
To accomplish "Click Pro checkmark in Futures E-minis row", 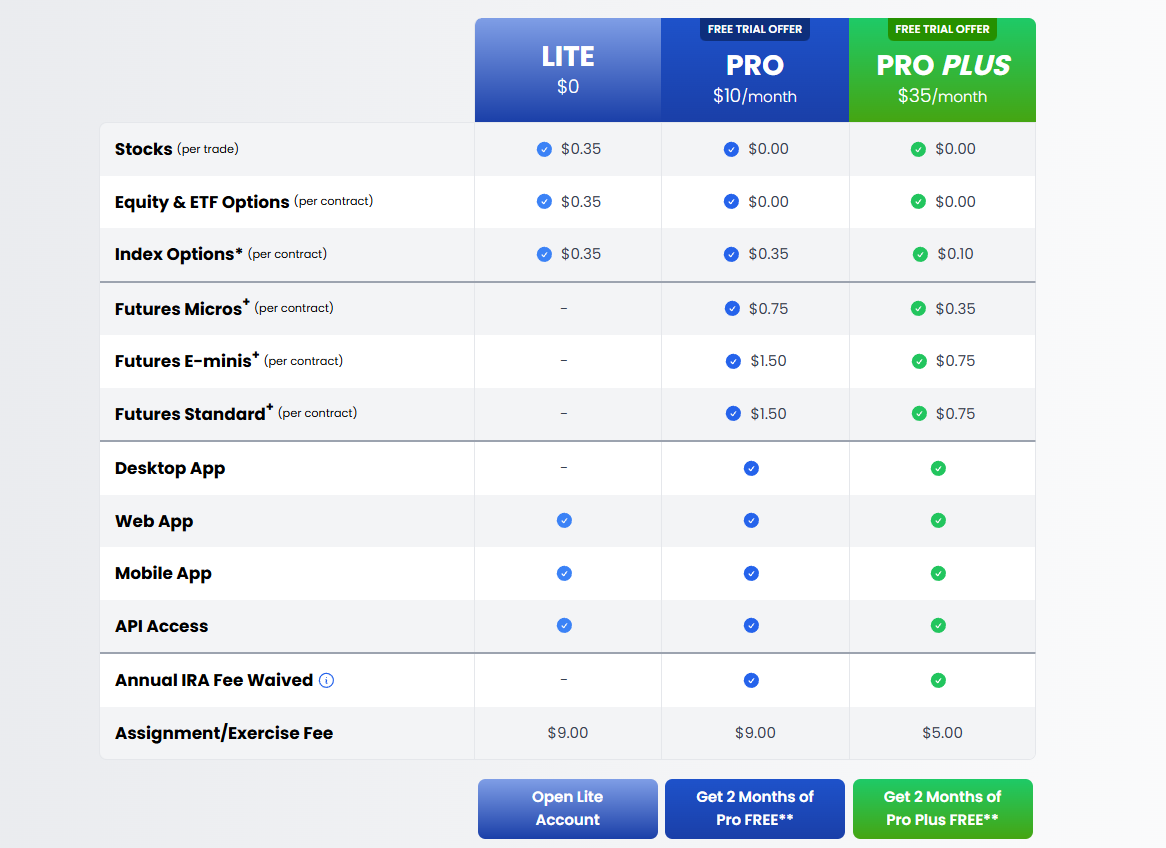I will 733,362.
